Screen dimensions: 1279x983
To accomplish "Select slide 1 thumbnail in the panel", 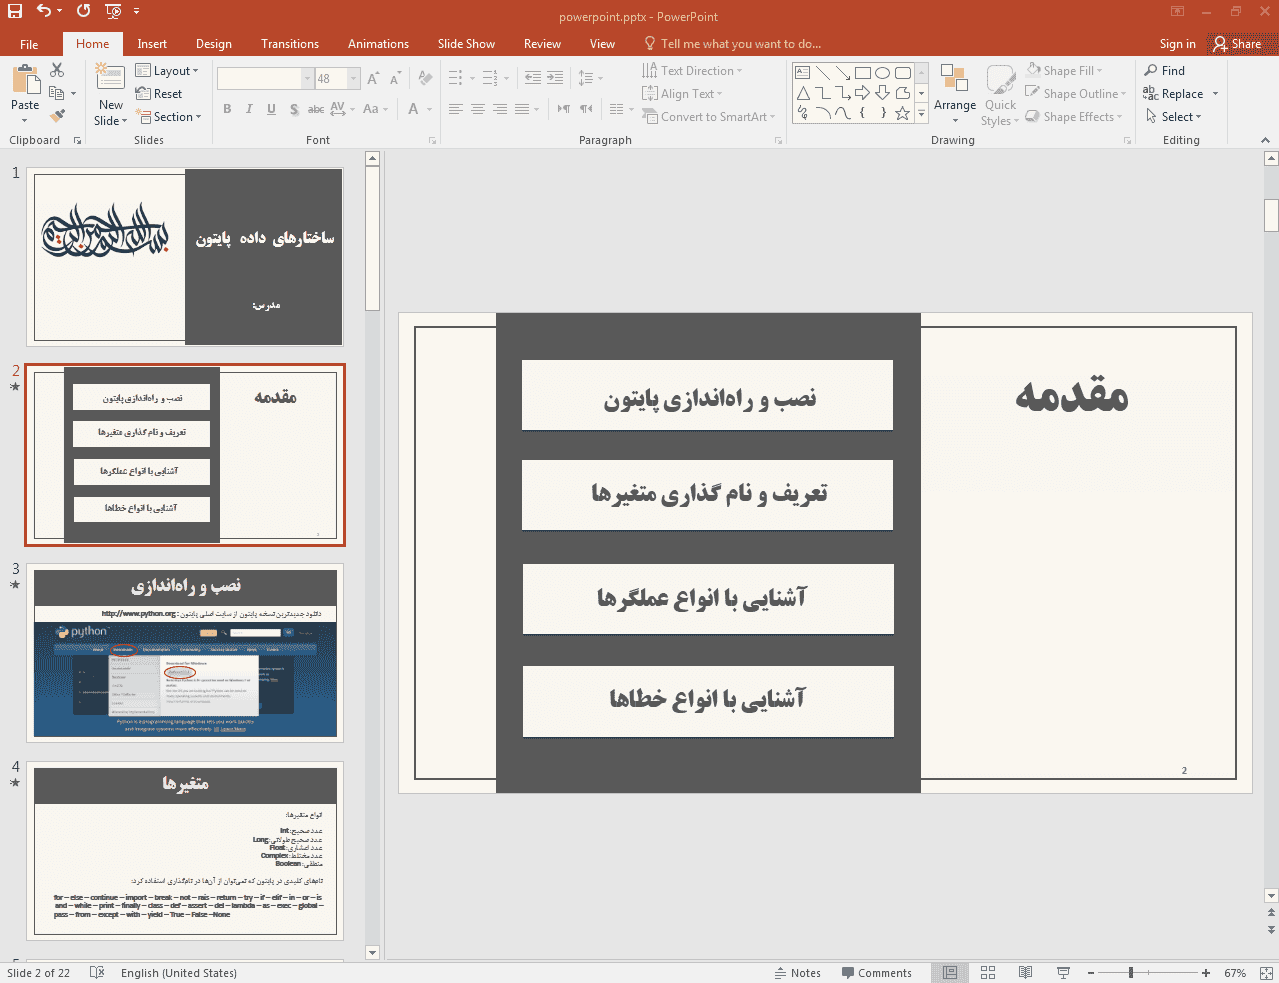I will pos(185,257).
